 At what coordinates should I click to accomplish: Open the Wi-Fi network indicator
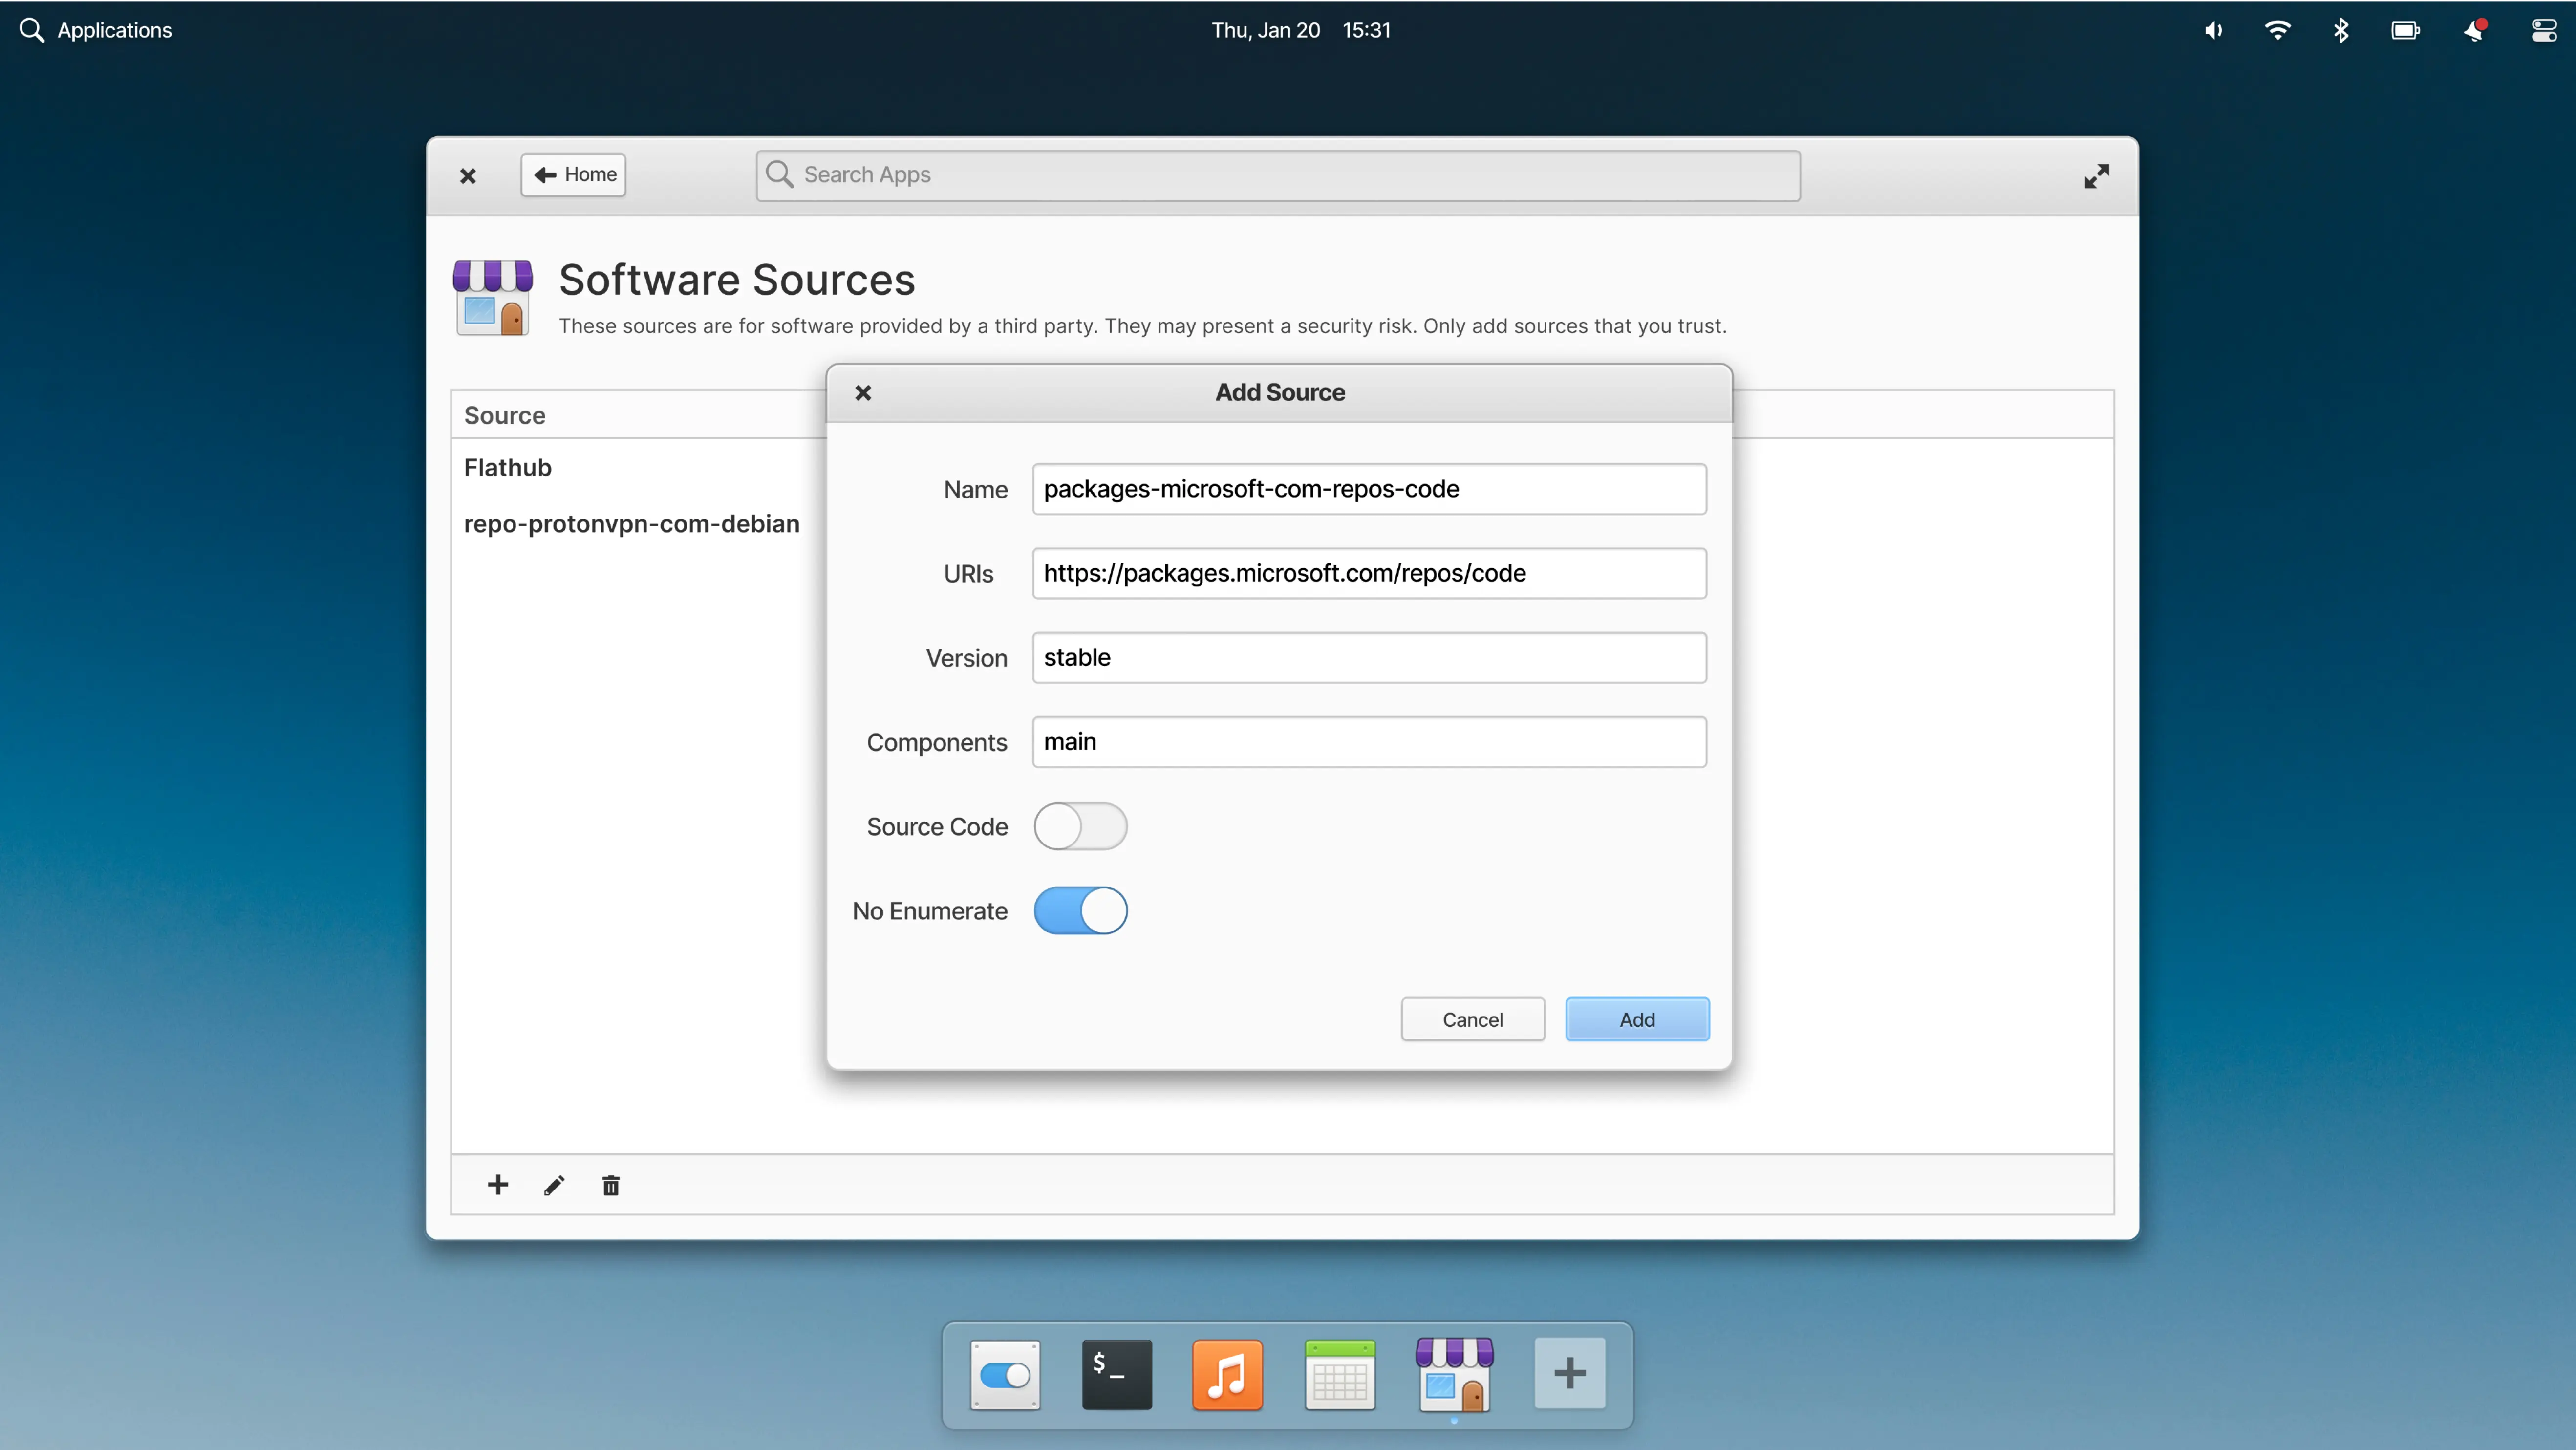pos(2277,30)
